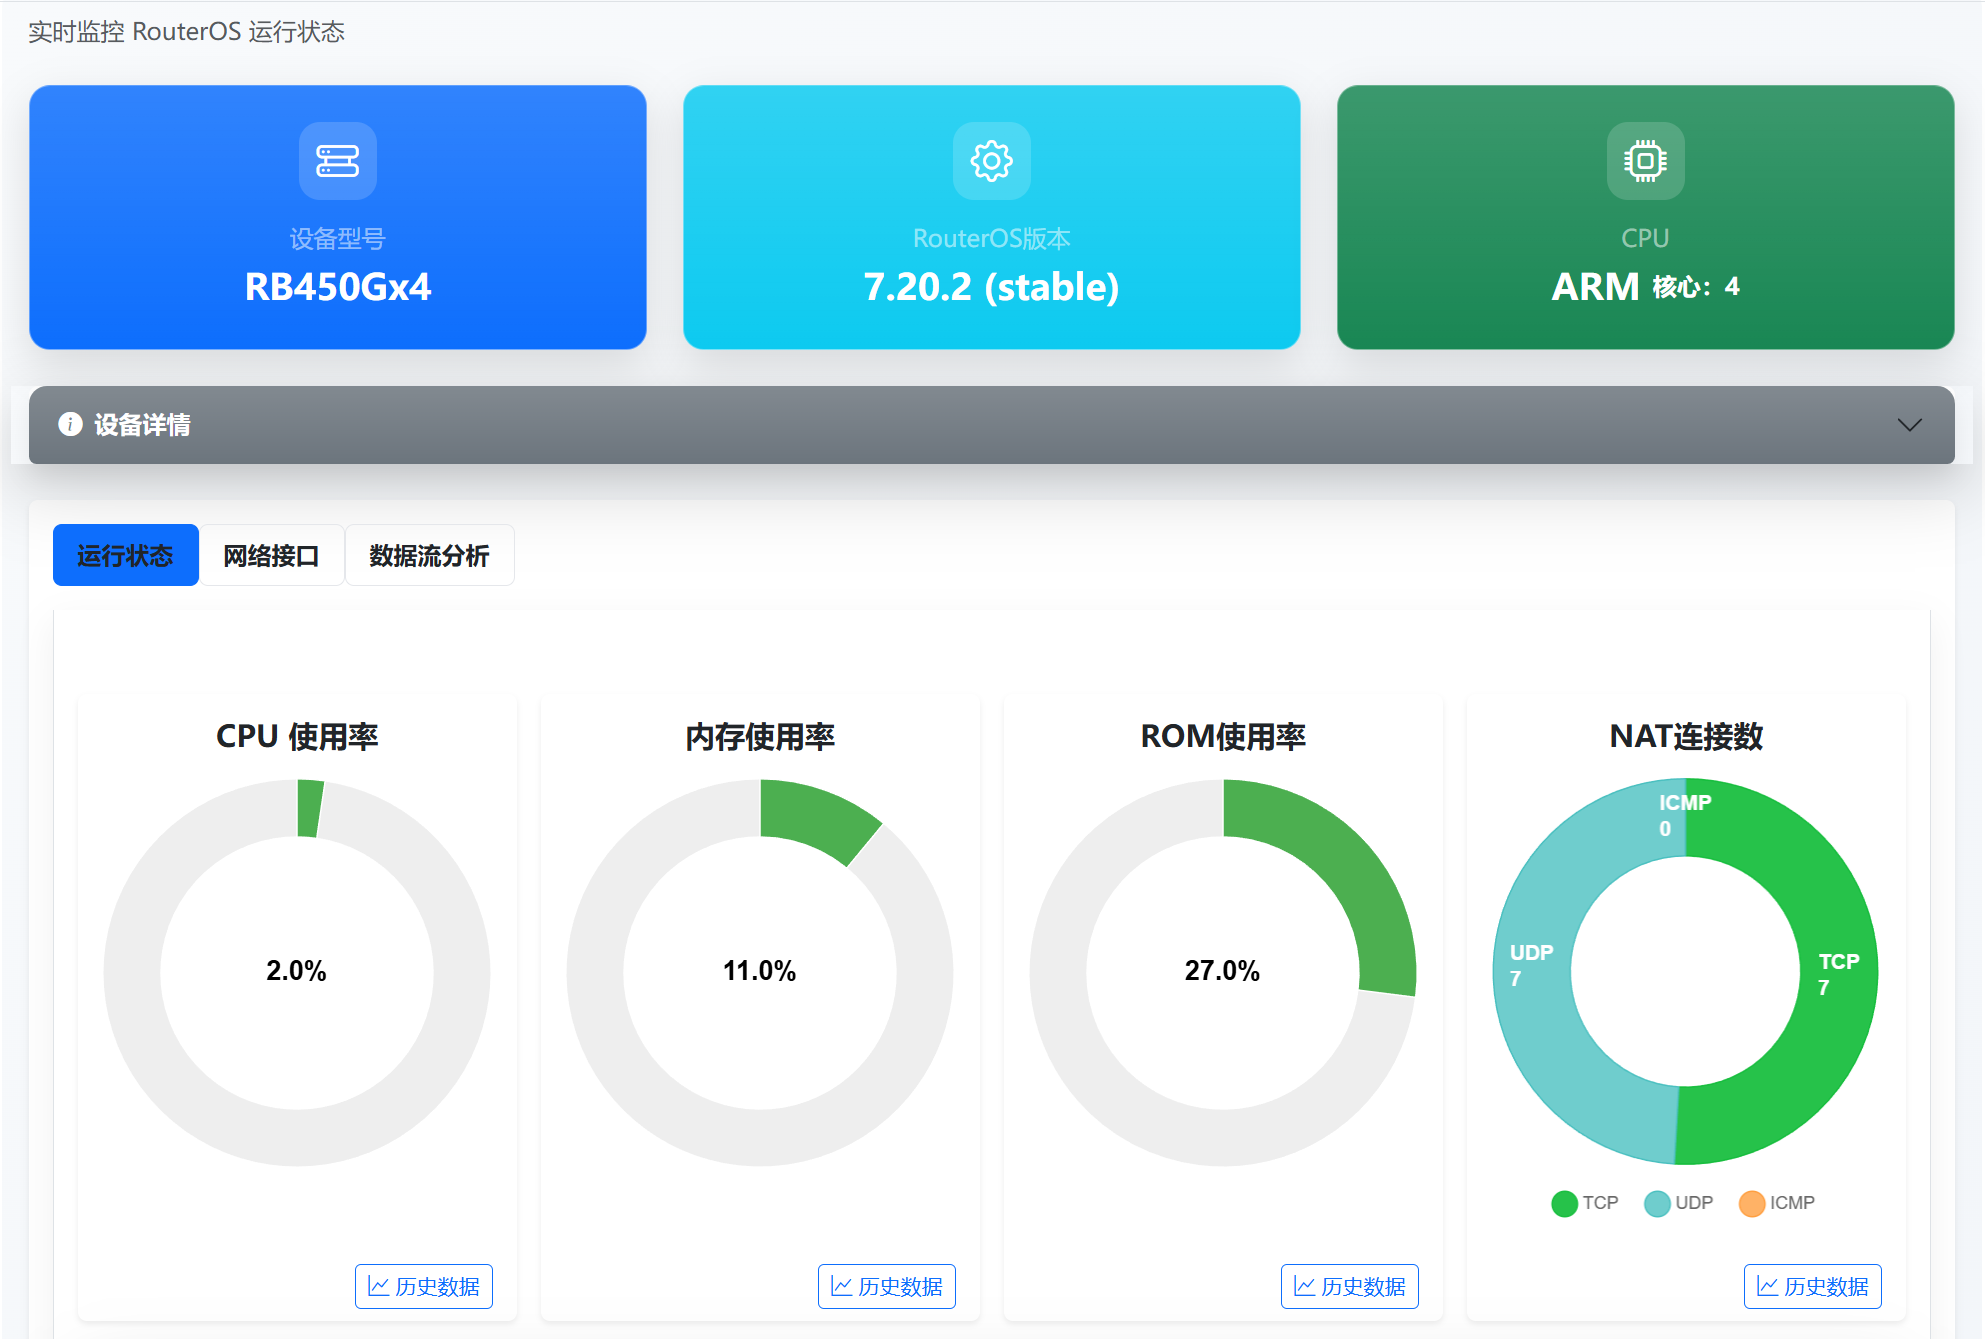Screen dimensions: 1985x1339
Task: Toggle UDP series in NAT legend
Action: [x=1678, y=1203]
